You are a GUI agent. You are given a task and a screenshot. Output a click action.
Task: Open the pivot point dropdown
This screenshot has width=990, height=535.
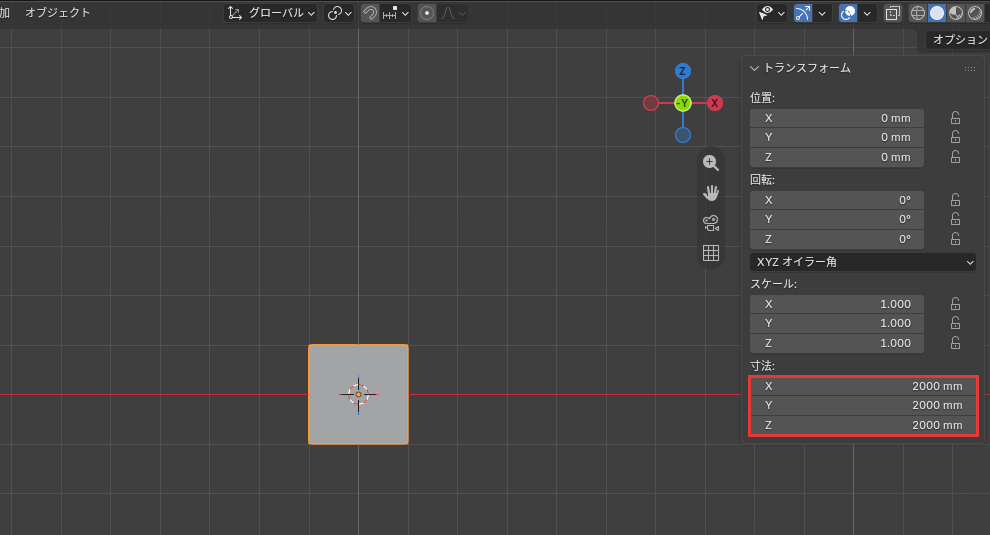339,13
